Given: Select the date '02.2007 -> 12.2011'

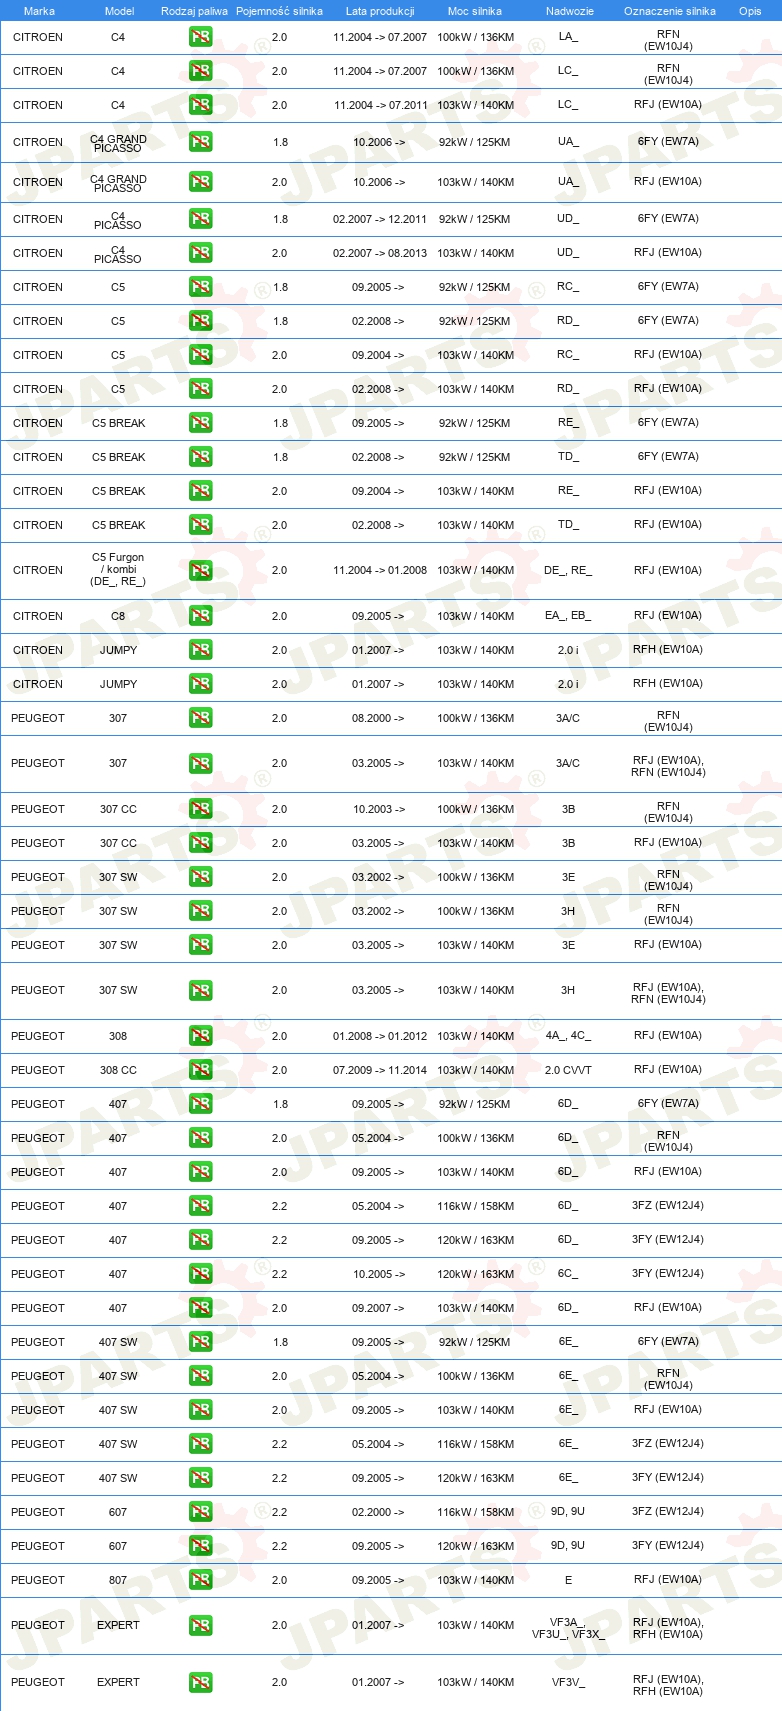Looking at the screenshot, I should [380, 219].
